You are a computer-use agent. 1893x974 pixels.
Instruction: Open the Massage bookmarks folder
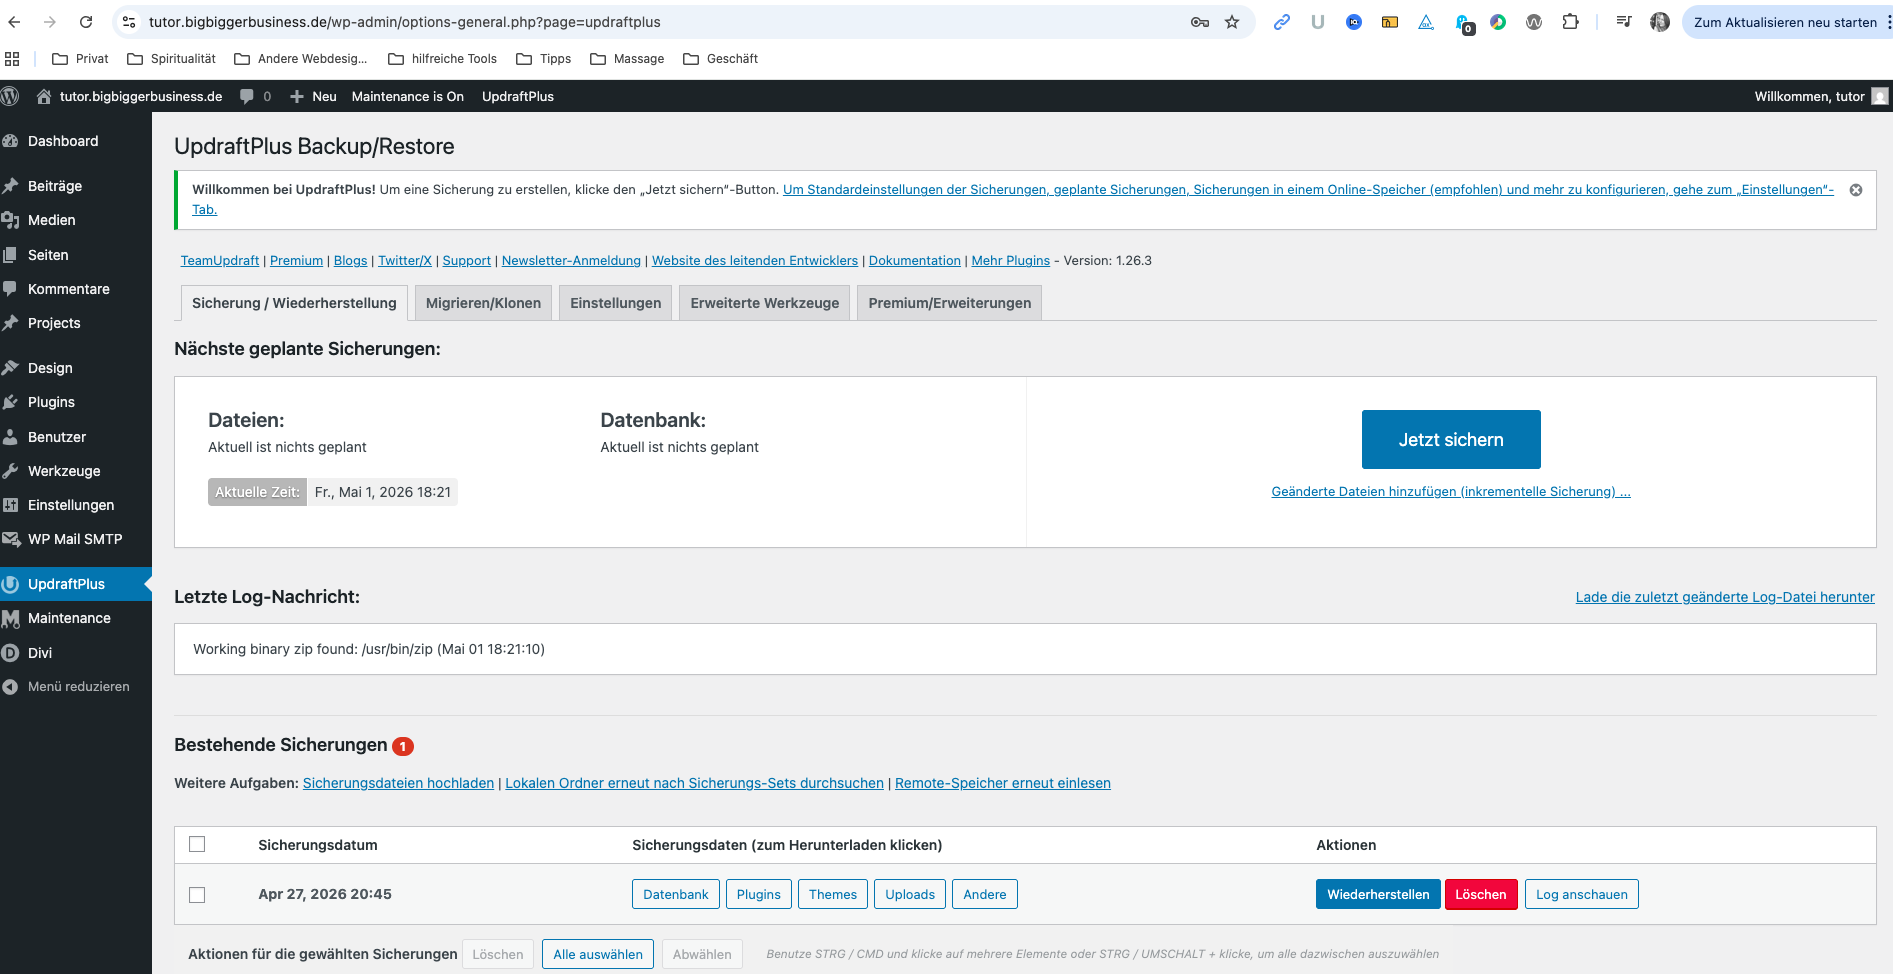[x=628, y=59]
